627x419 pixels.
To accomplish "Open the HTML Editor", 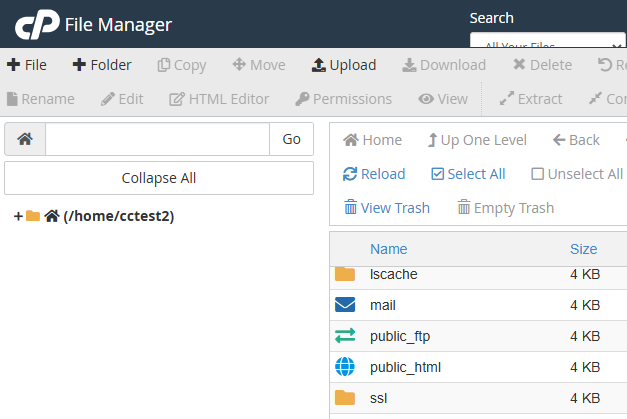I will coord(219,99).
